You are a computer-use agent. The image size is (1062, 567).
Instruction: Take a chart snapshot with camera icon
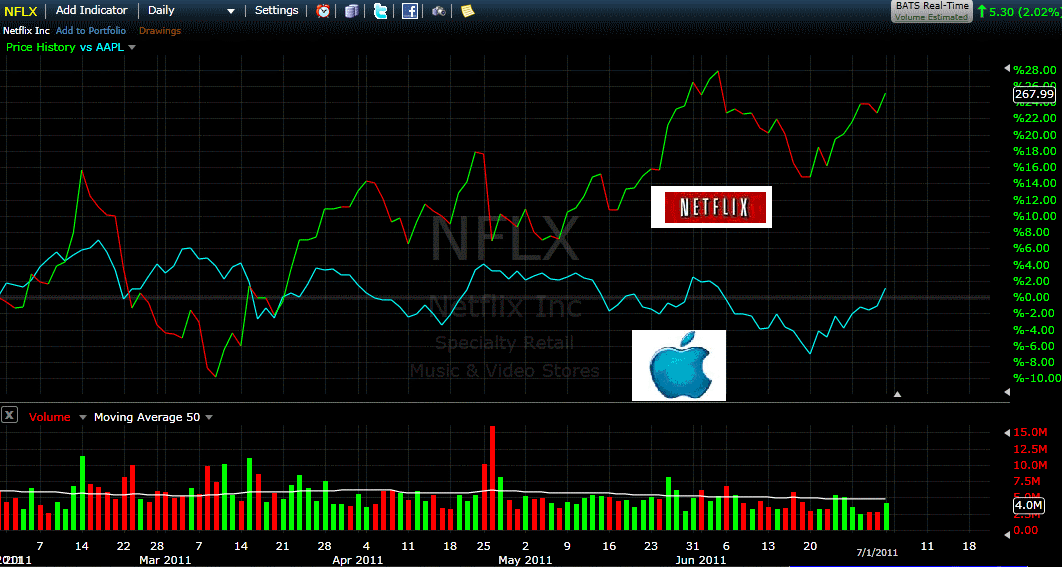[440, 11]
